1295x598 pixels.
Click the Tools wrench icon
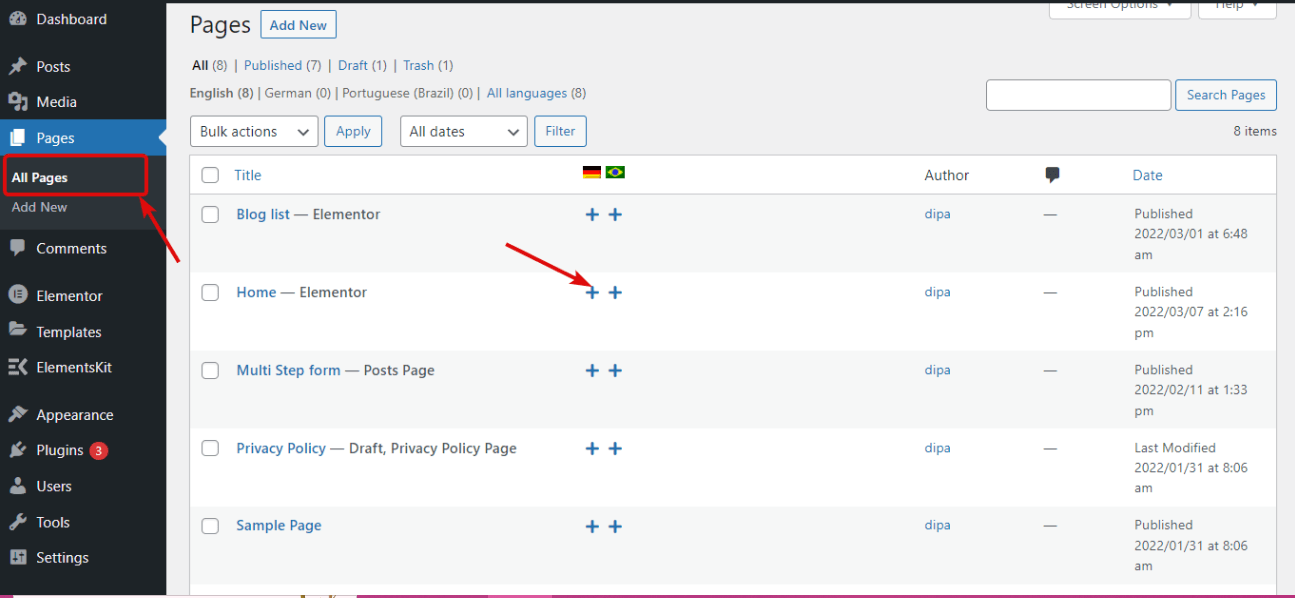tap(17, 522)
